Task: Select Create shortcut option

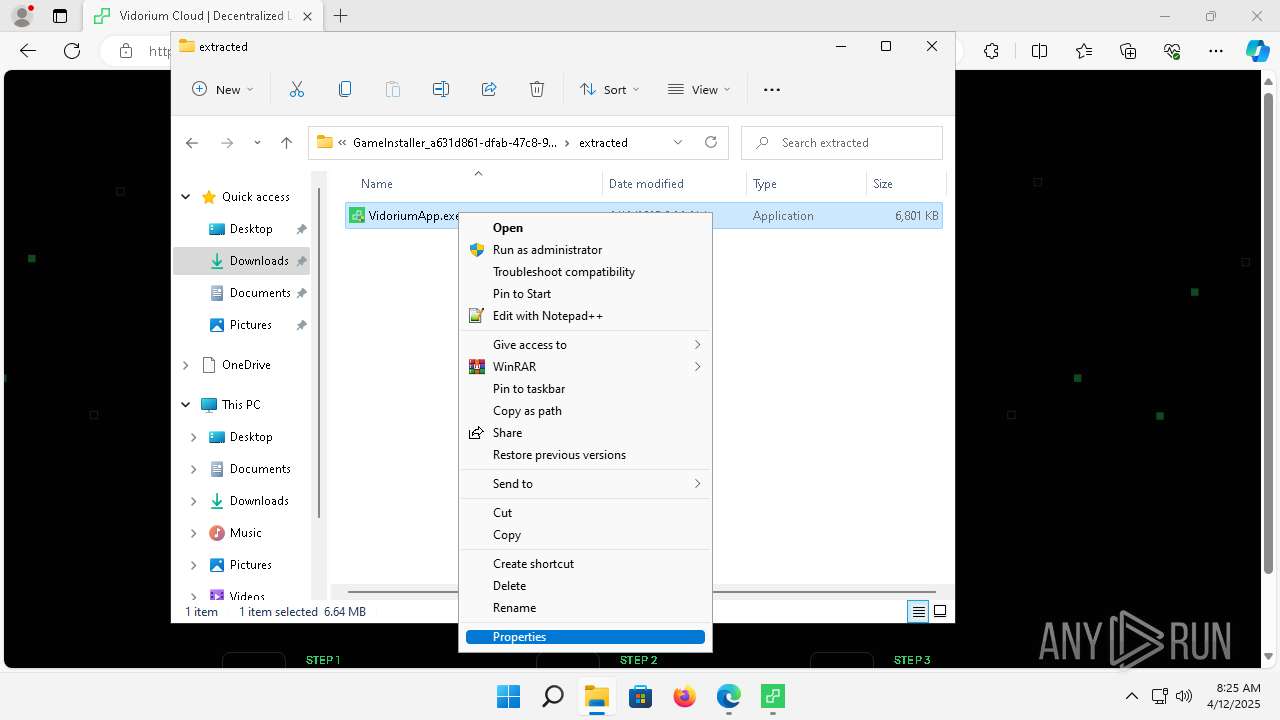Action: pyautogui.click(x=585, y=564)
